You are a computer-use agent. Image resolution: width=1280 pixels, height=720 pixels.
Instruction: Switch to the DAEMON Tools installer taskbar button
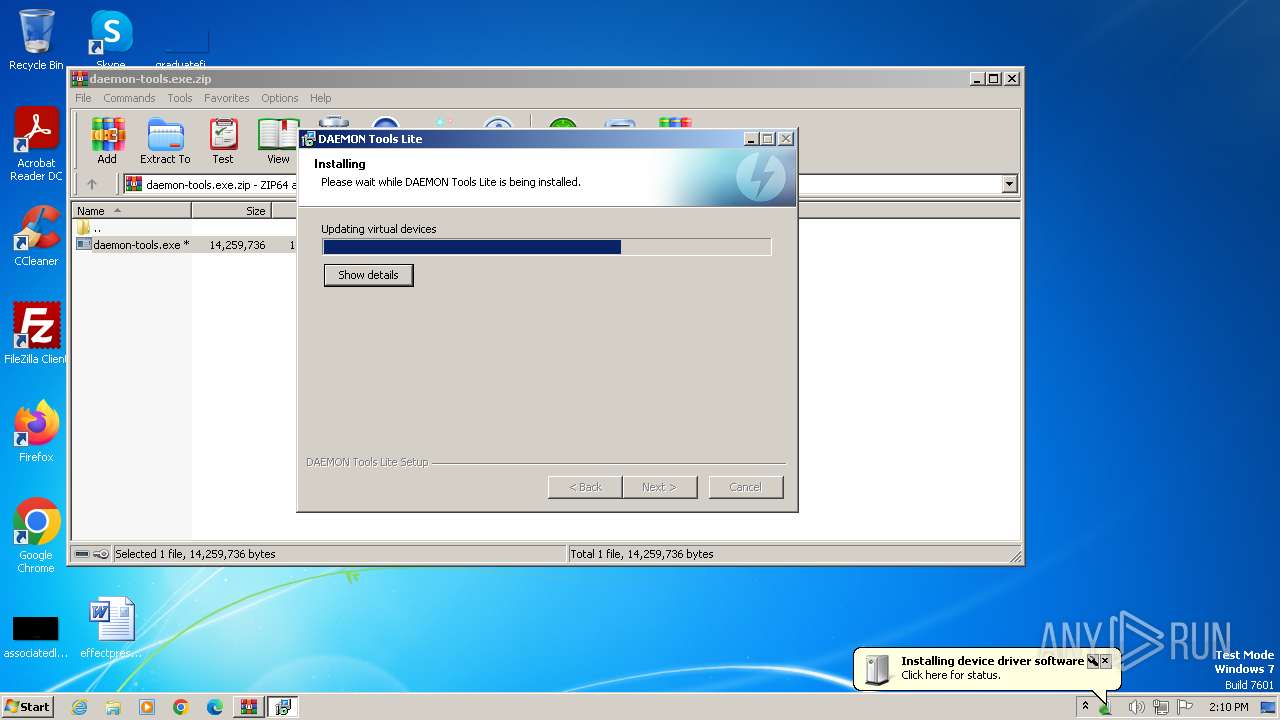point(283,707)
